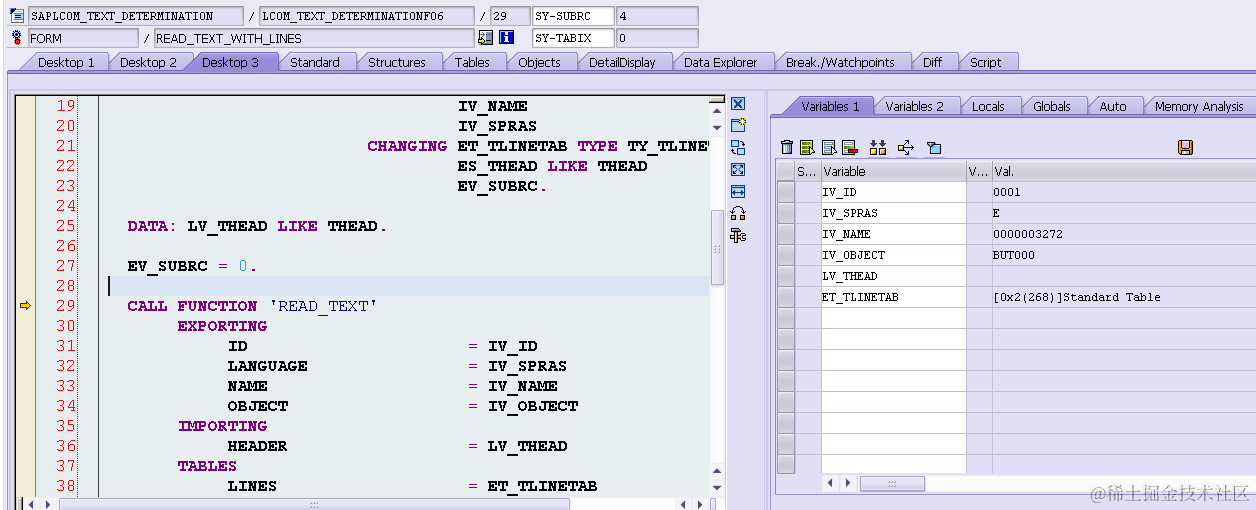This screenshot has height=510, width=1256.
Task: Select the Variables 1 tab
Action: pyautogui.click(x=830, y=106)
